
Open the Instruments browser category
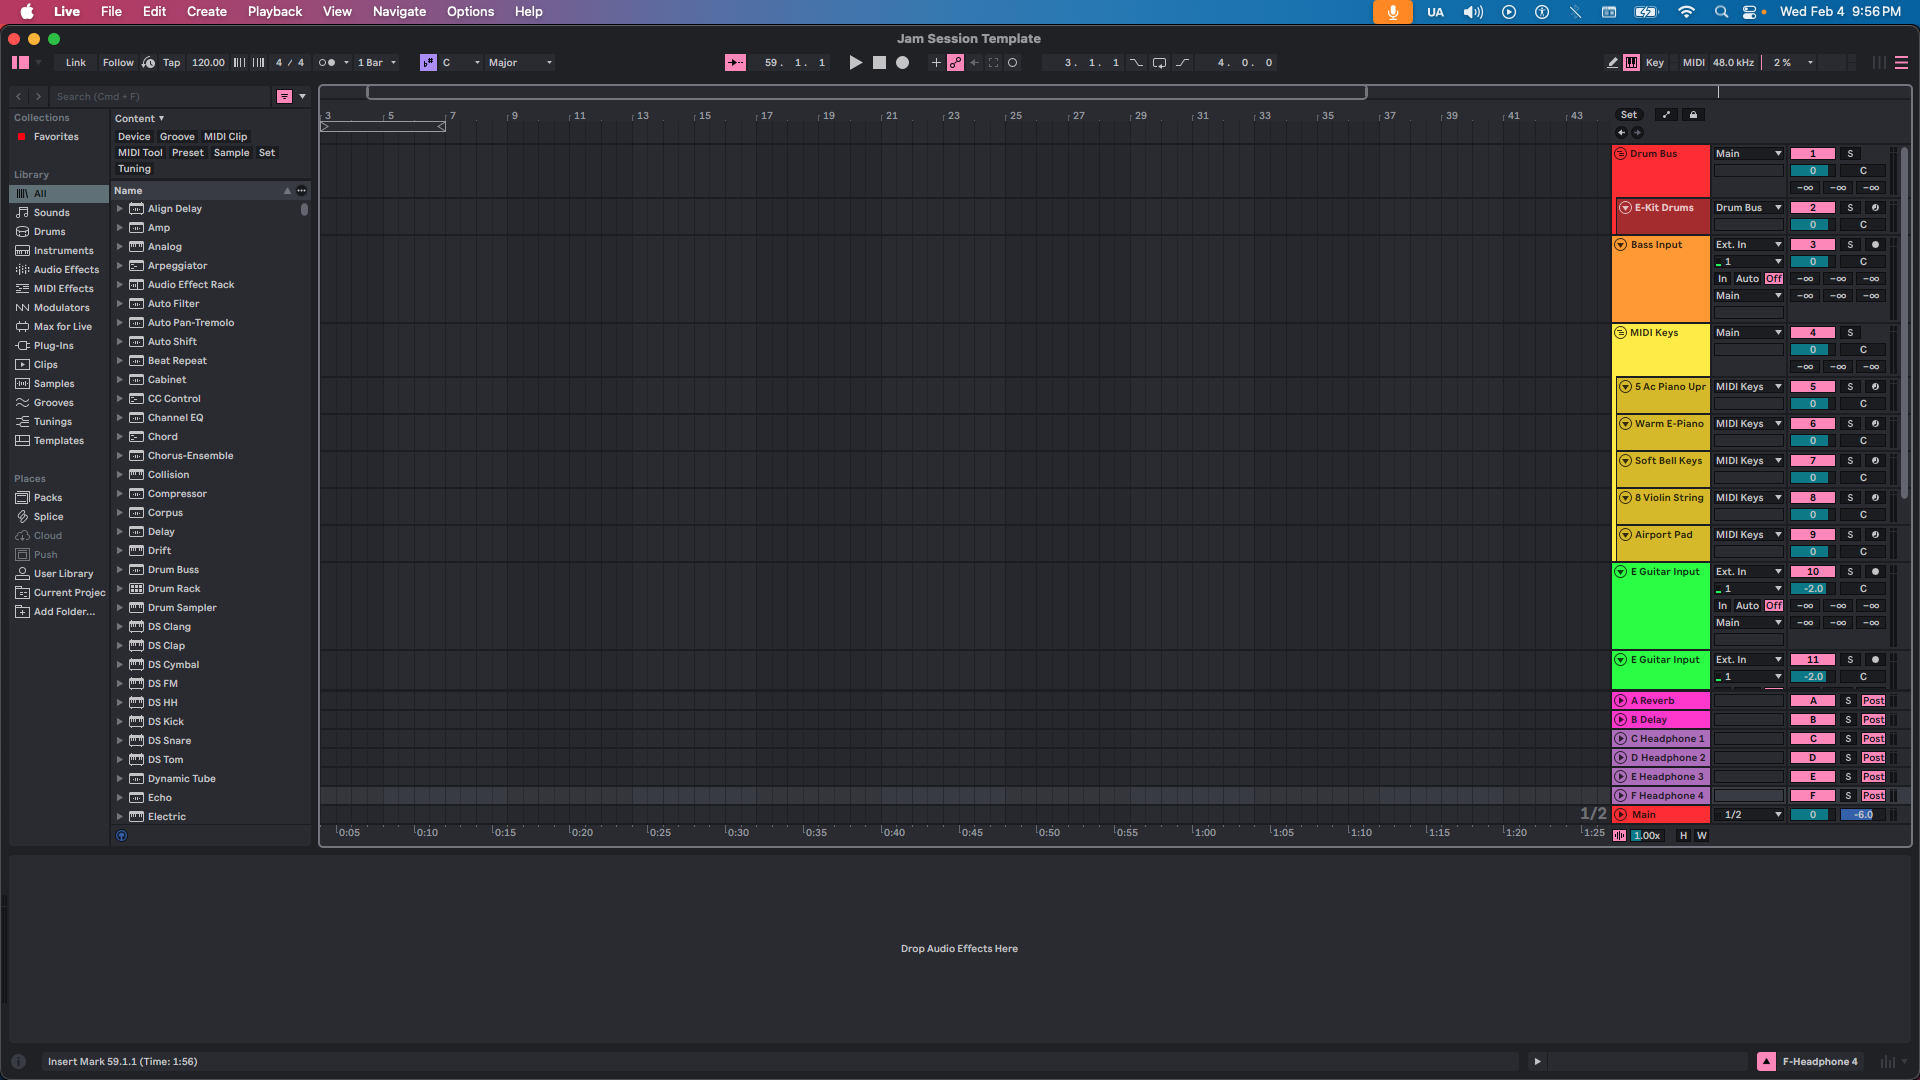coord(62,250)
